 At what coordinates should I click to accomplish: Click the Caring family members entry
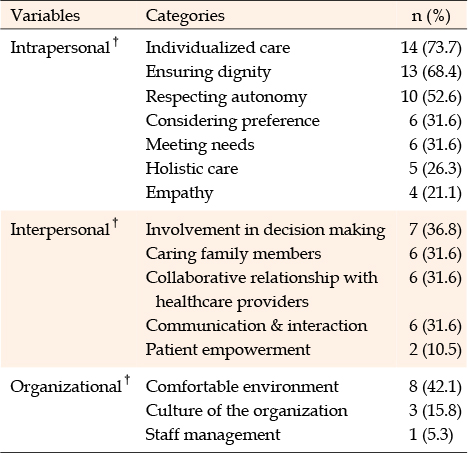tap(233, 254)
